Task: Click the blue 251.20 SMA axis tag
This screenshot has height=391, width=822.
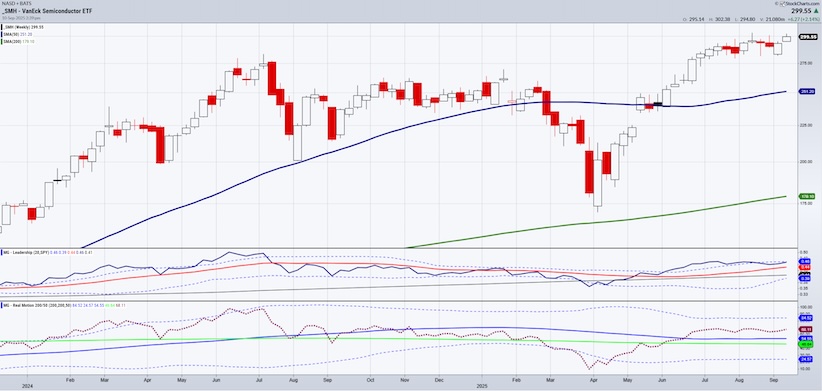Action: (x=806, y=91)
